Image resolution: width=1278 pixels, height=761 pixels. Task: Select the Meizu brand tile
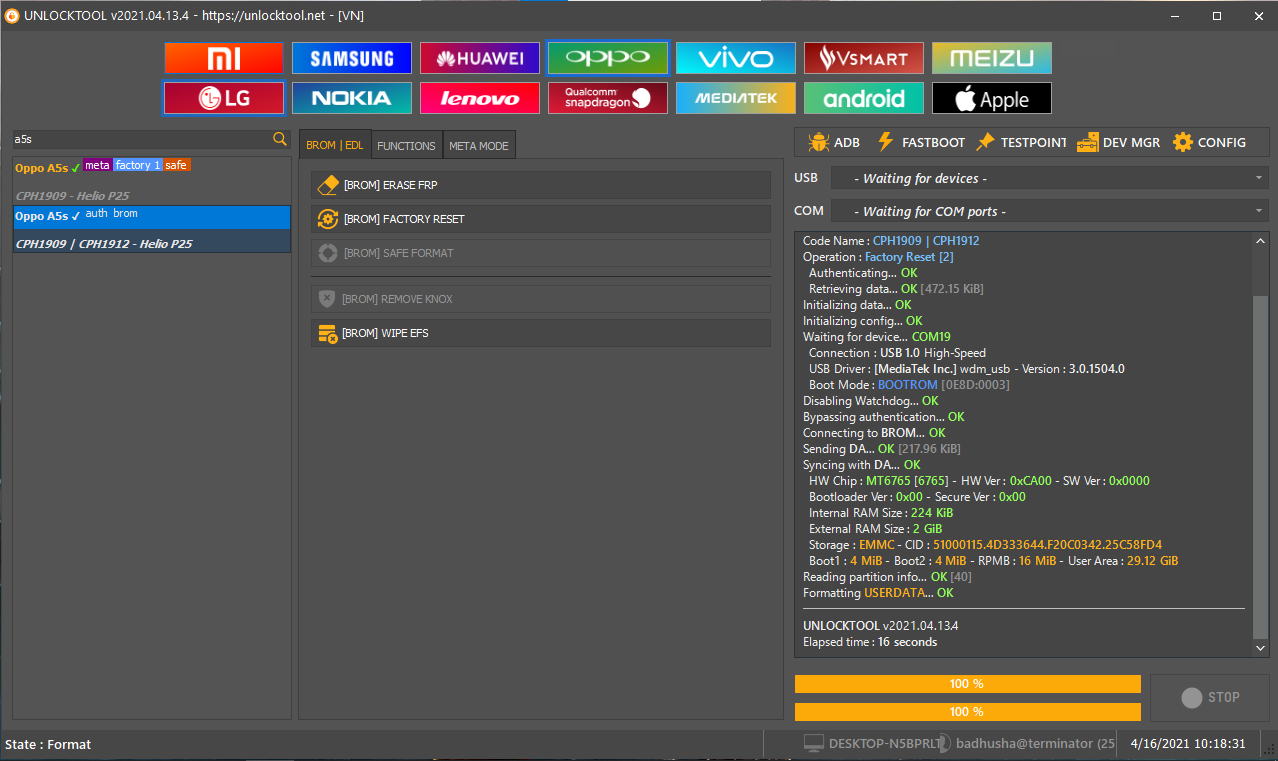click(992, 58)
